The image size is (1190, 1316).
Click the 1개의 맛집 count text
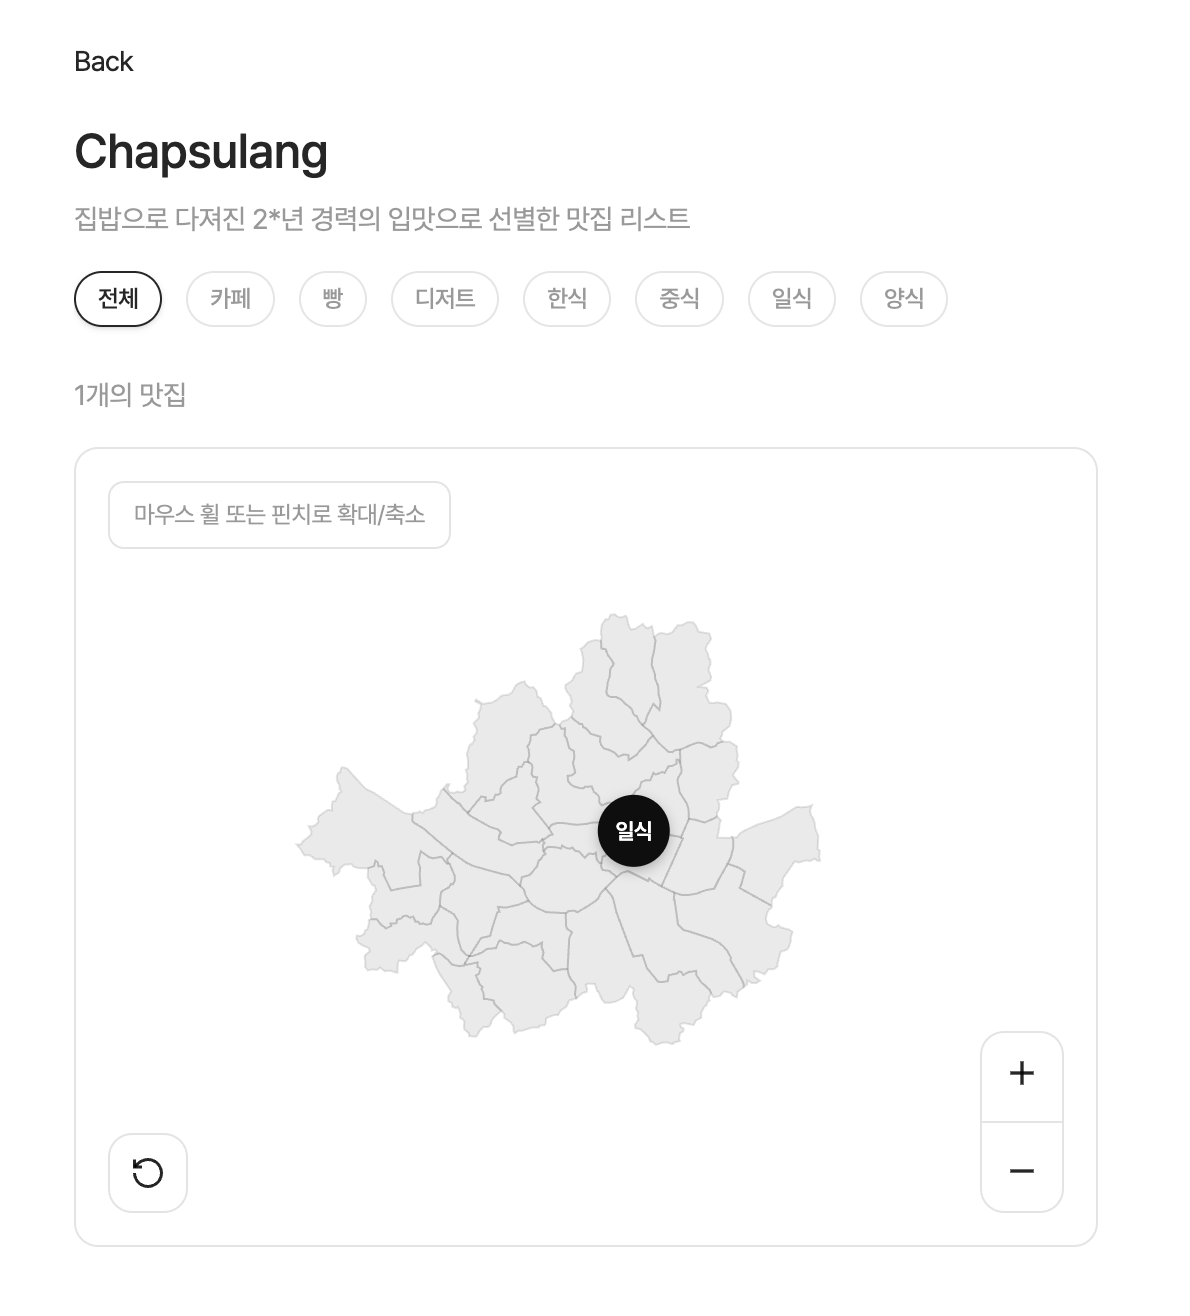coord(130,395)
